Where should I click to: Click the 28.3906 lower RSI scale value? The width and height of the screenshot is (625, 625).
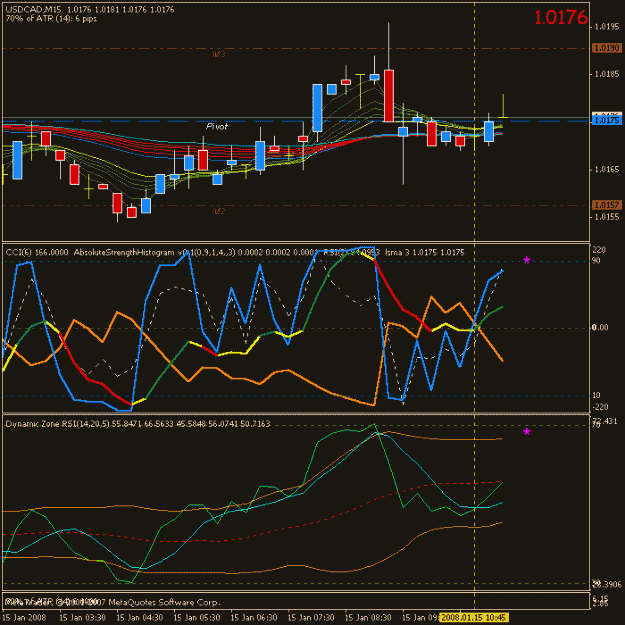(x=607, y=585)
